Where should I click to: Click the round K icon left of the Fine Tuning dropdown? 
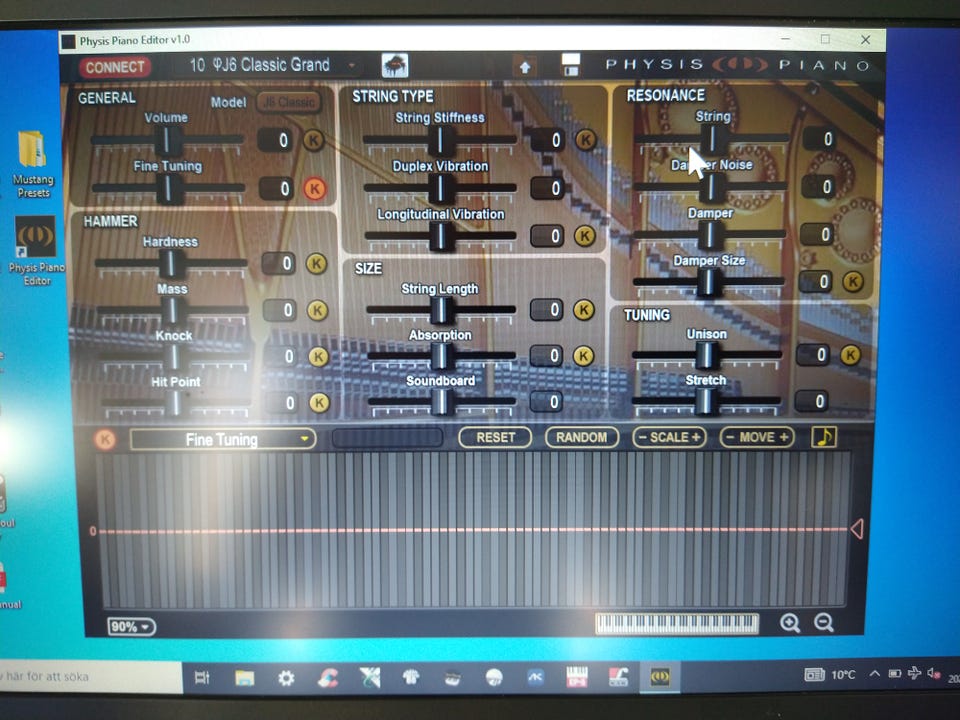105,440
